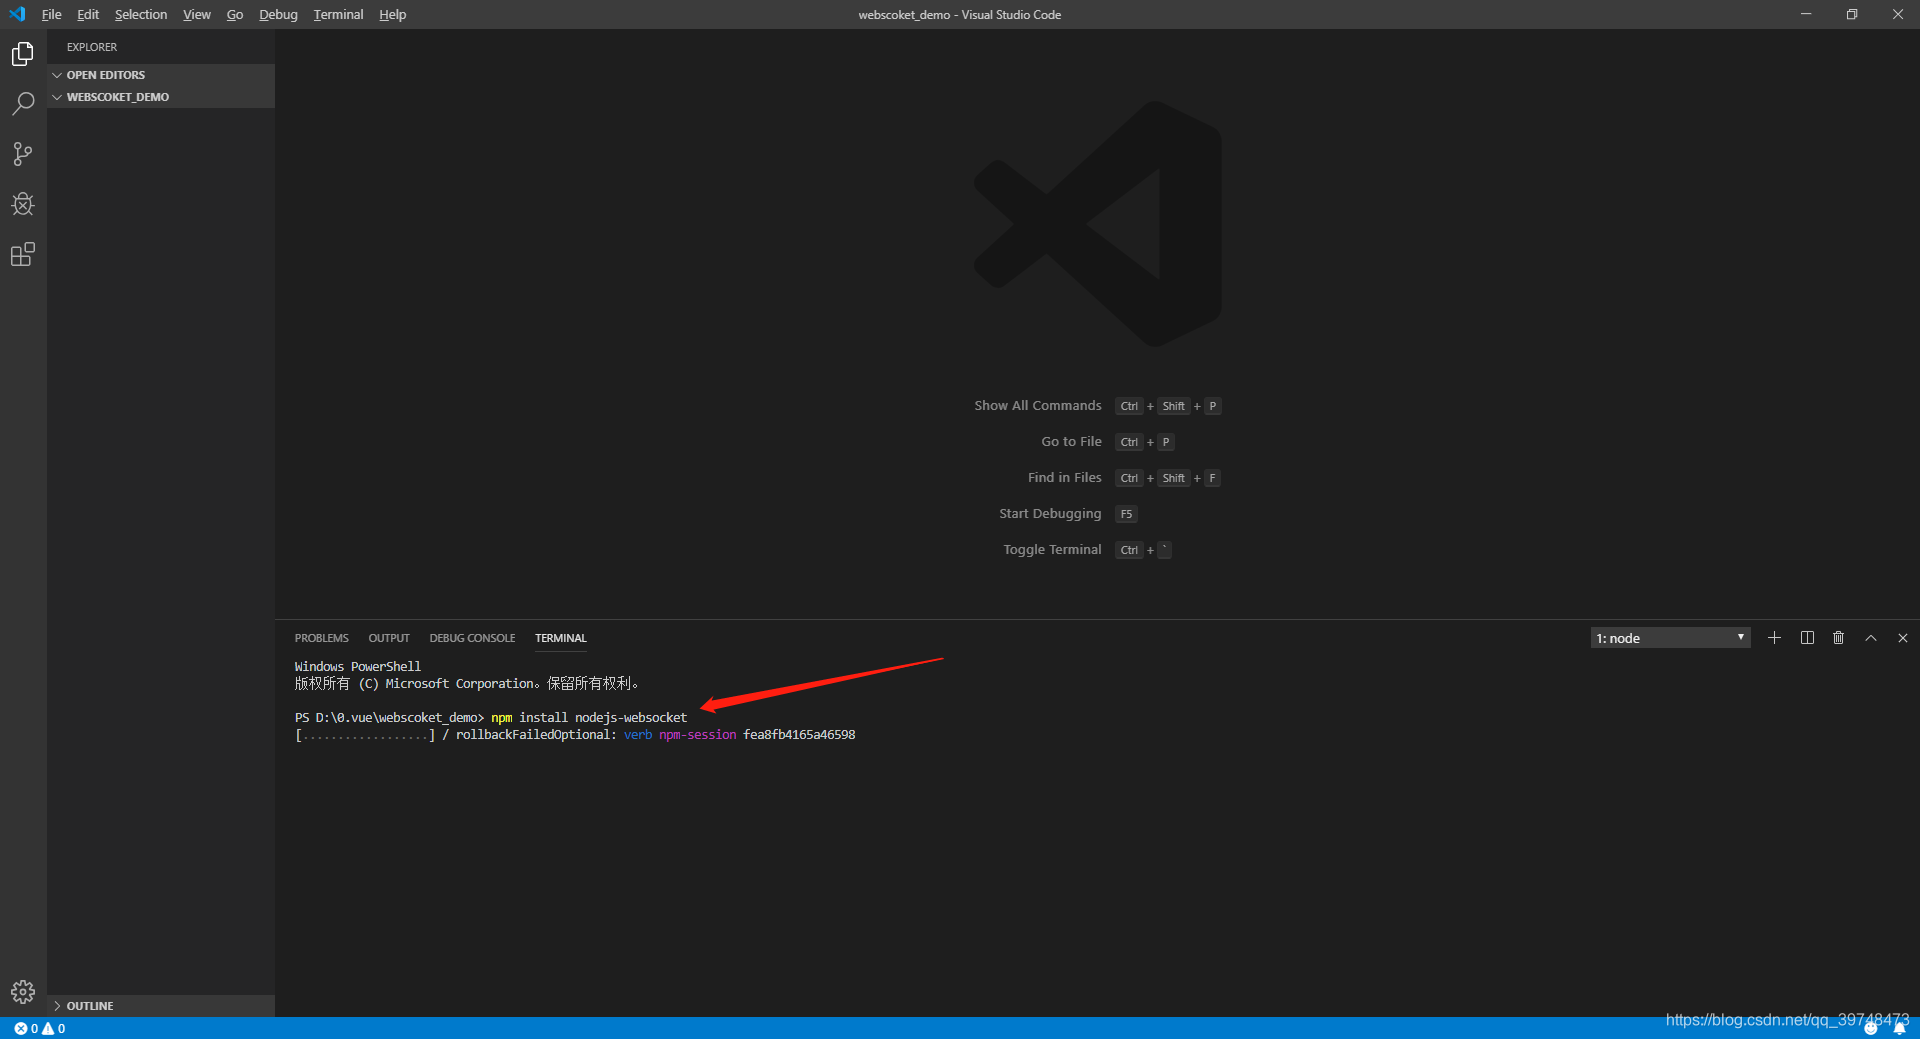Open the Explorer view in activity bar
The height and width of the screenshot is (1039, 1920).
[x=23, y=54]
